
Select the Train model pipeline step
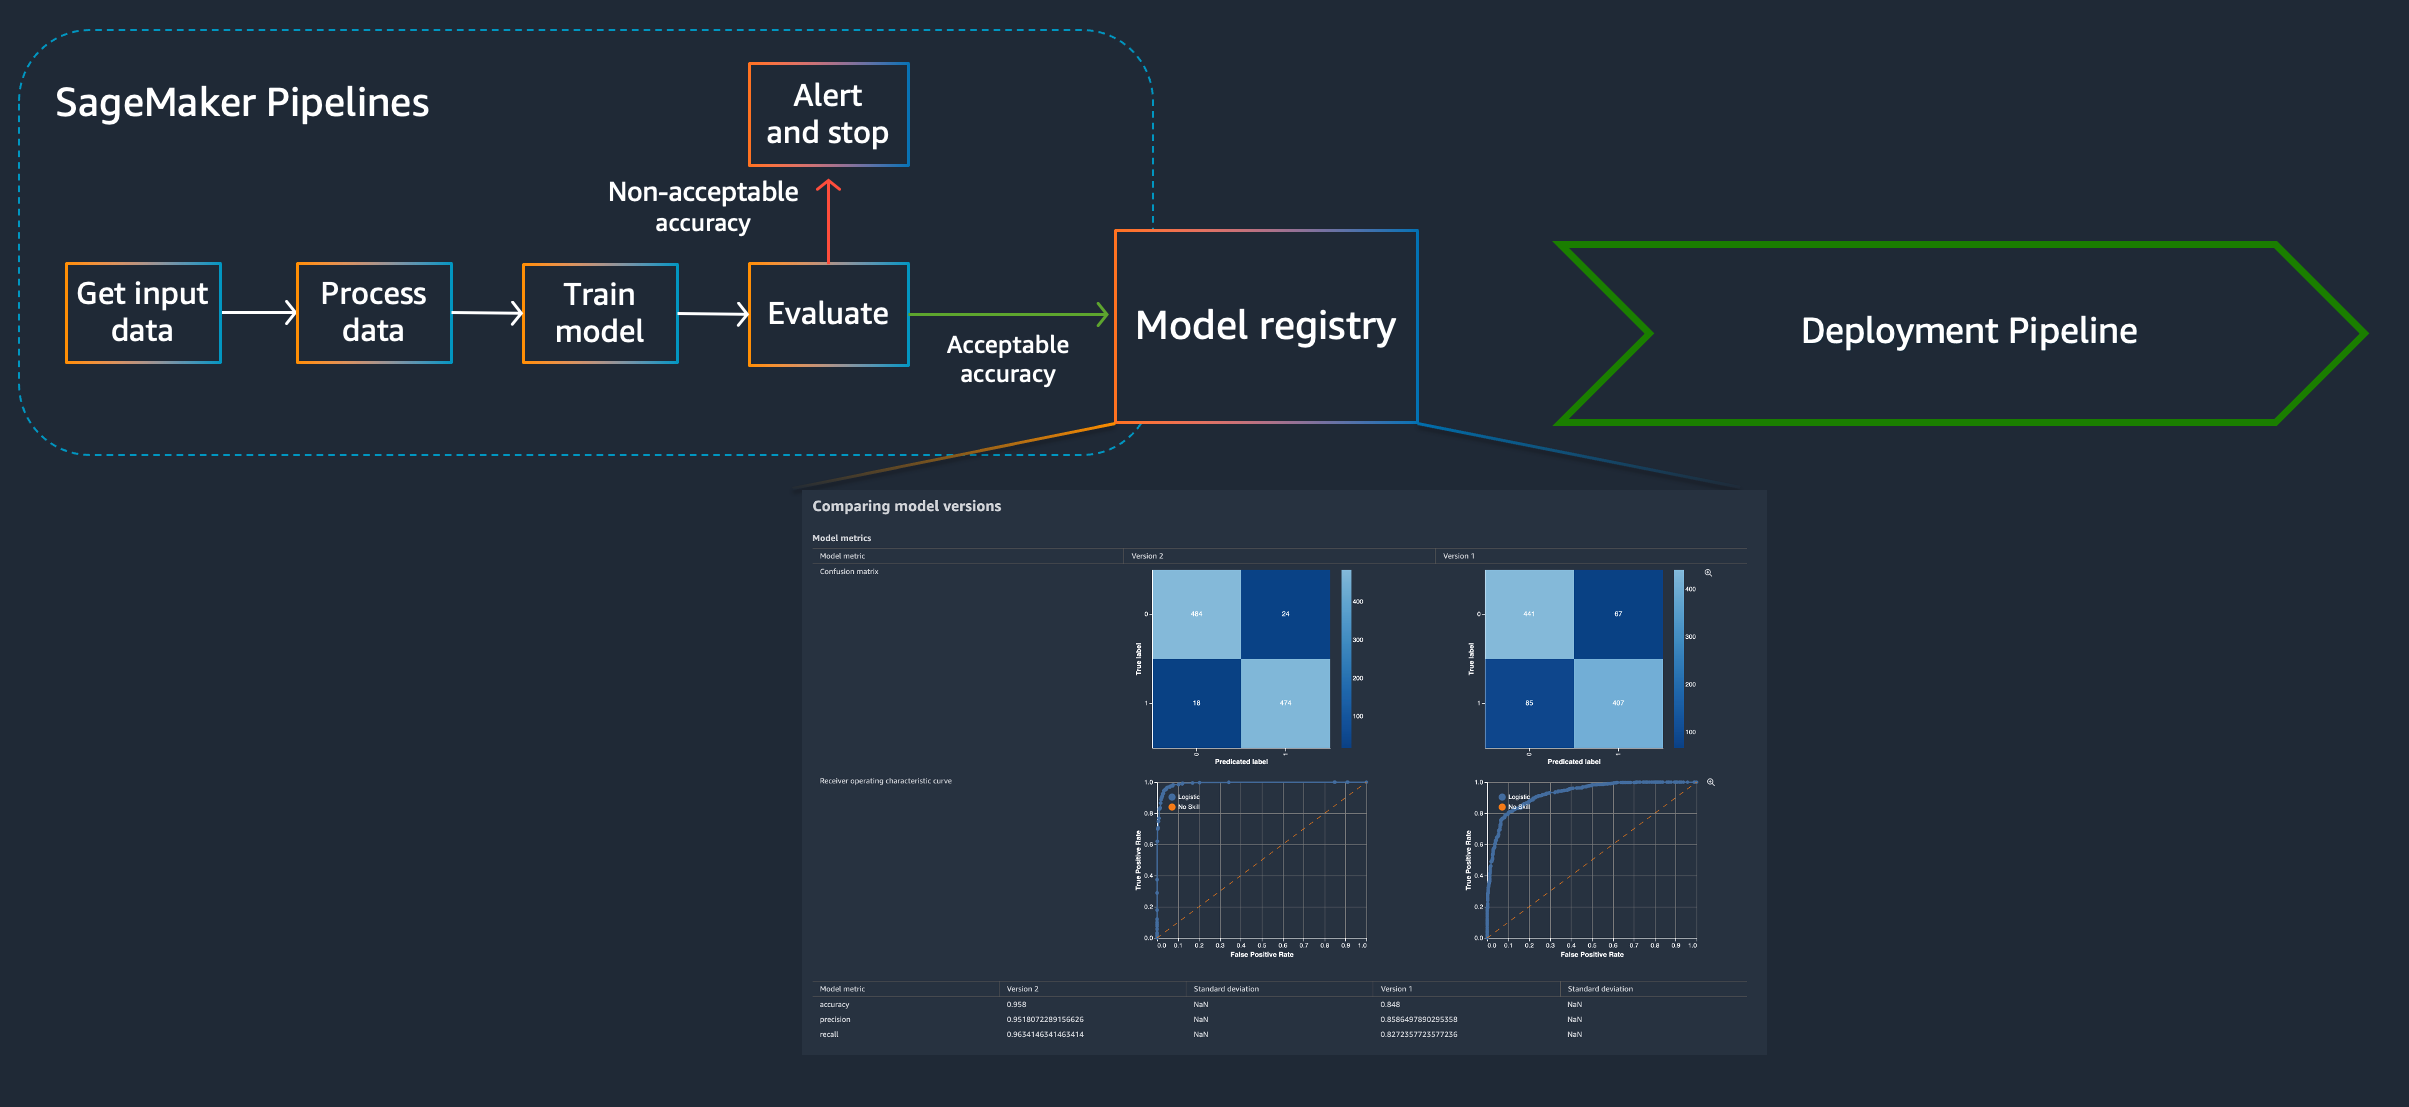pyautogui.click(x=600, y=313)
